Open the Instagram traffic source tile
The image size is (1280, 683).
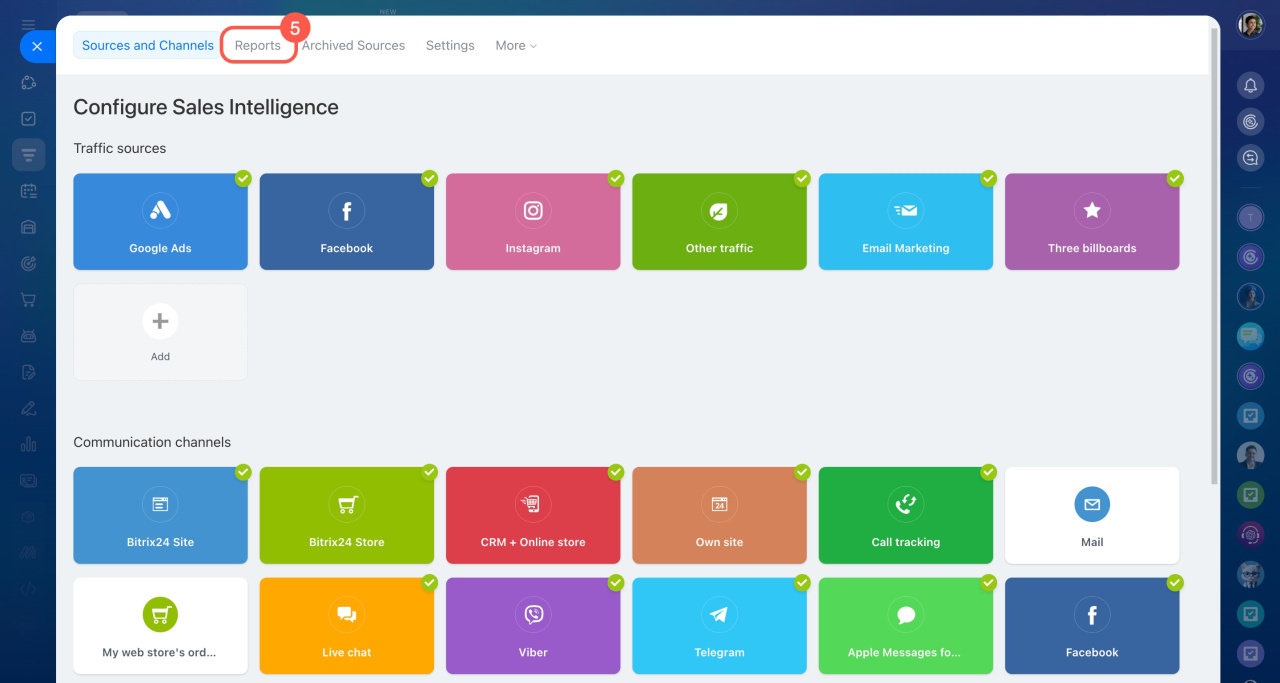533,222
